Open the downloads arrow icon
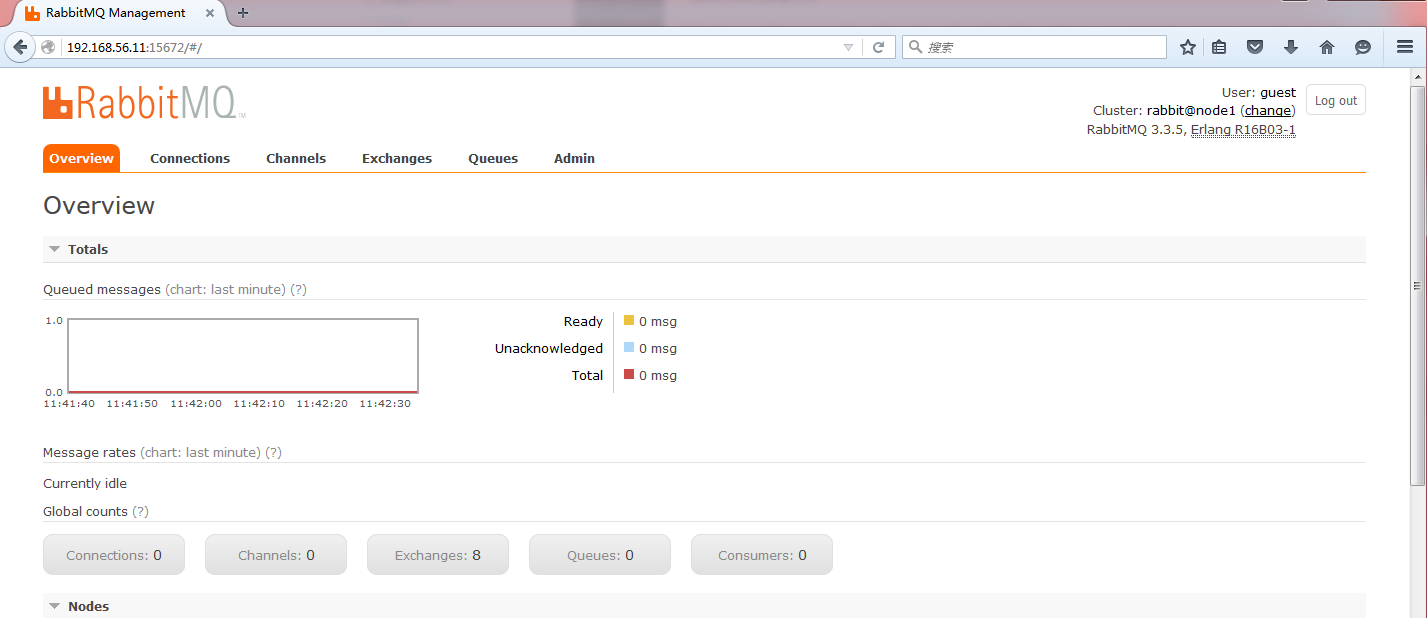 [1291, 47]
